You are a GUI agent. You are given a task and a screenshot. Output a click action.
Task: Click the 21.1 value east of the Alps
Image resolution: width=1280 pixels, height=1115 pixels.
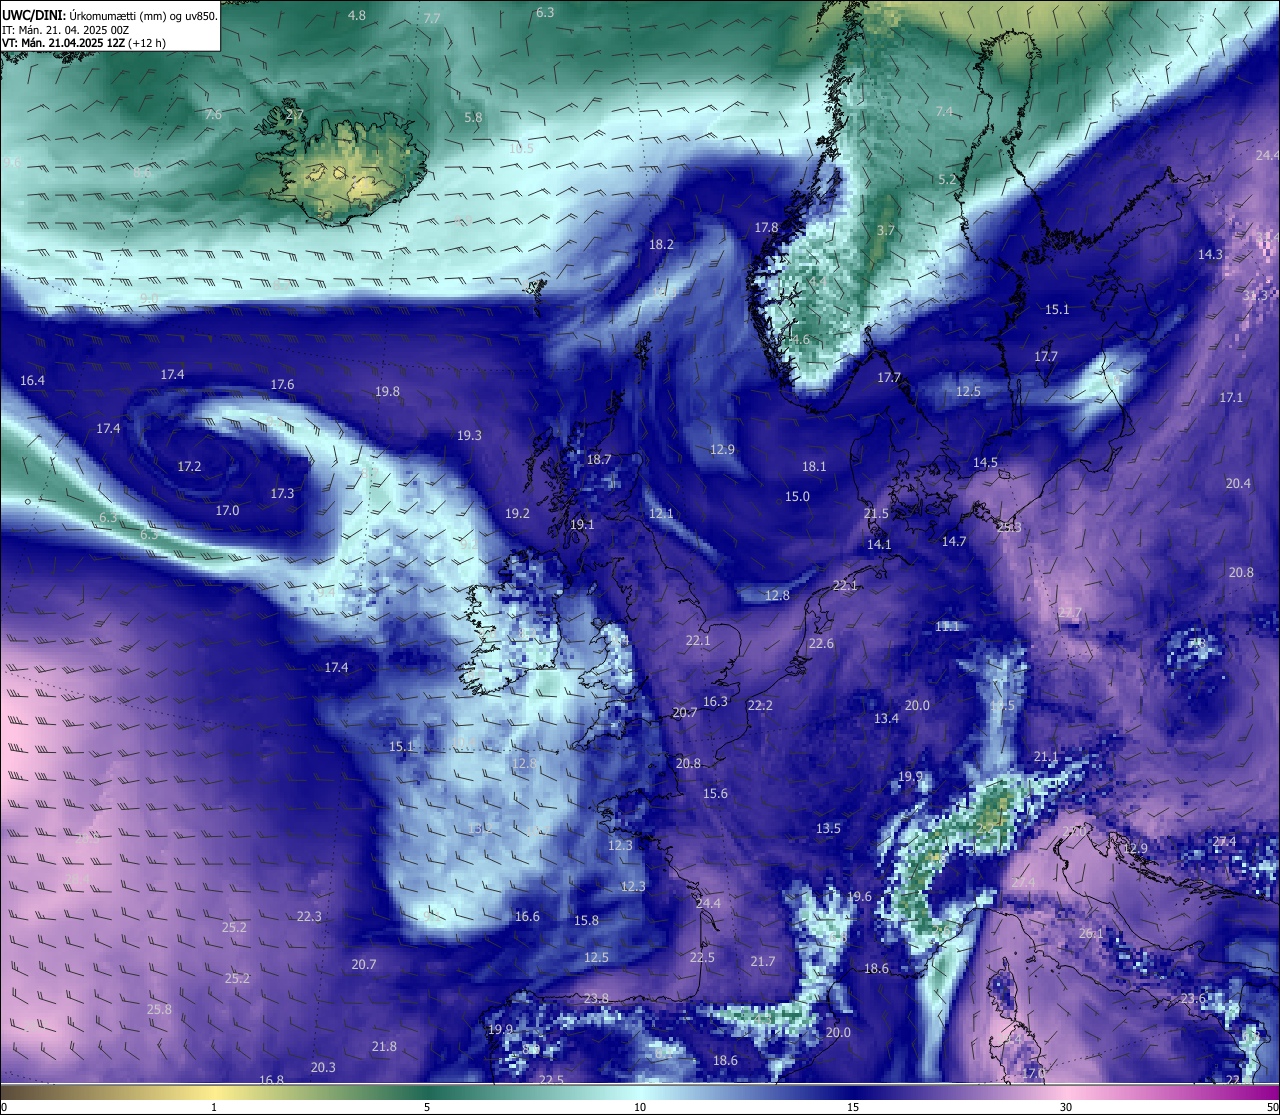(x=1046, y=756)
